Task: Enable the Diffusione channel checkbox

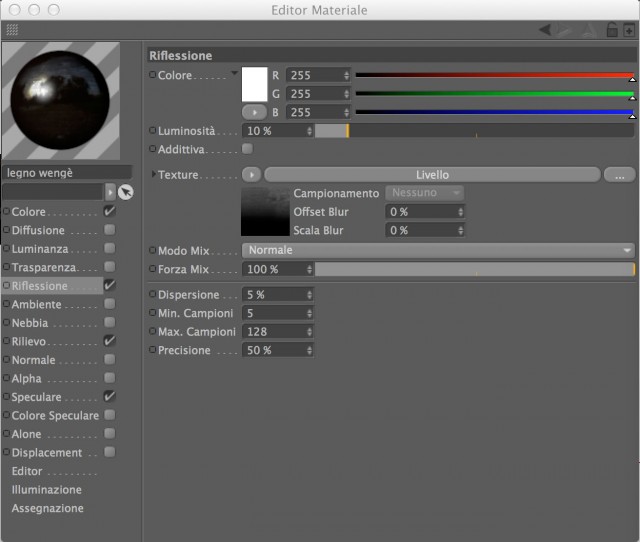Action: click(109, 230)
